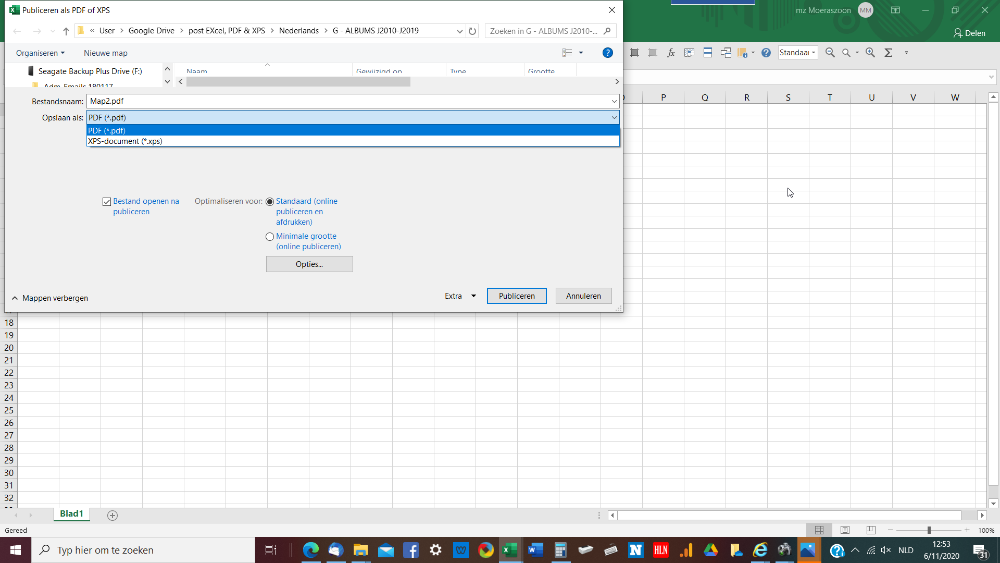Select the Blad1 sheet tab
The image size is (1000, 563).
click(x=71, y=514)
